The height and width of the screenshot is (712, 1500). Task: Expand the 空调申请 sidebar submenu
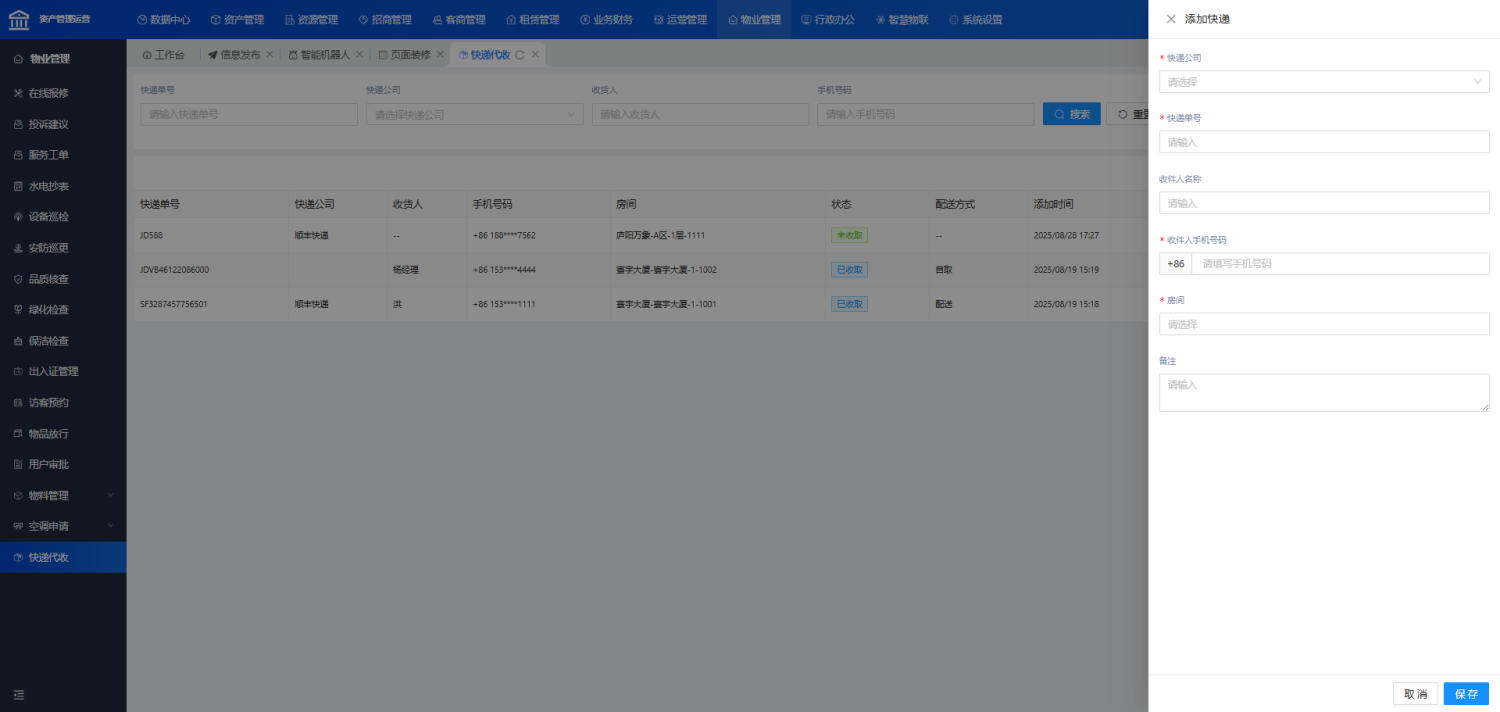[x=63, y=526]
